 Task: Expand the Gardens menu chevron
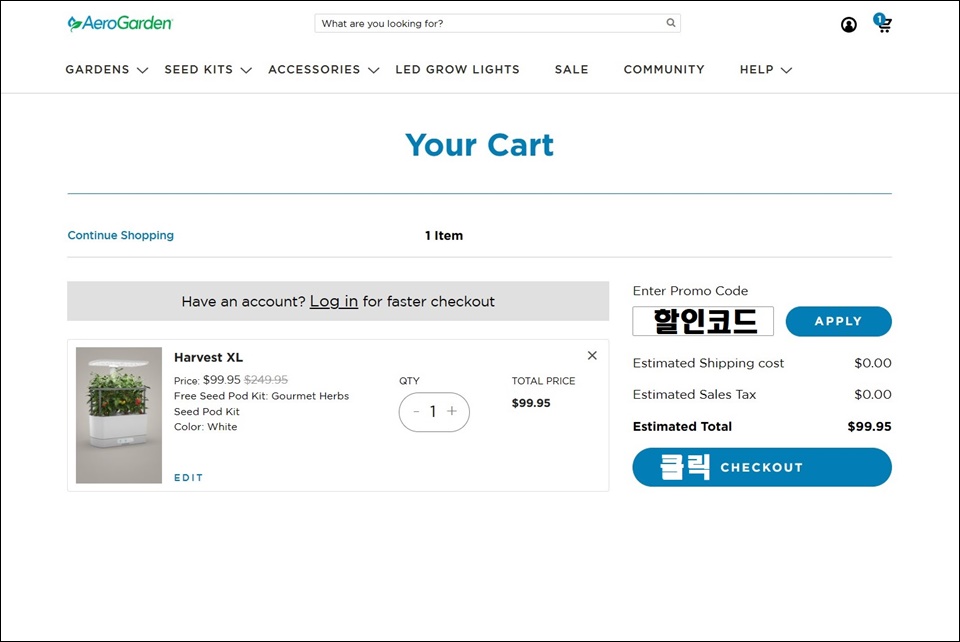click(143, 70)
